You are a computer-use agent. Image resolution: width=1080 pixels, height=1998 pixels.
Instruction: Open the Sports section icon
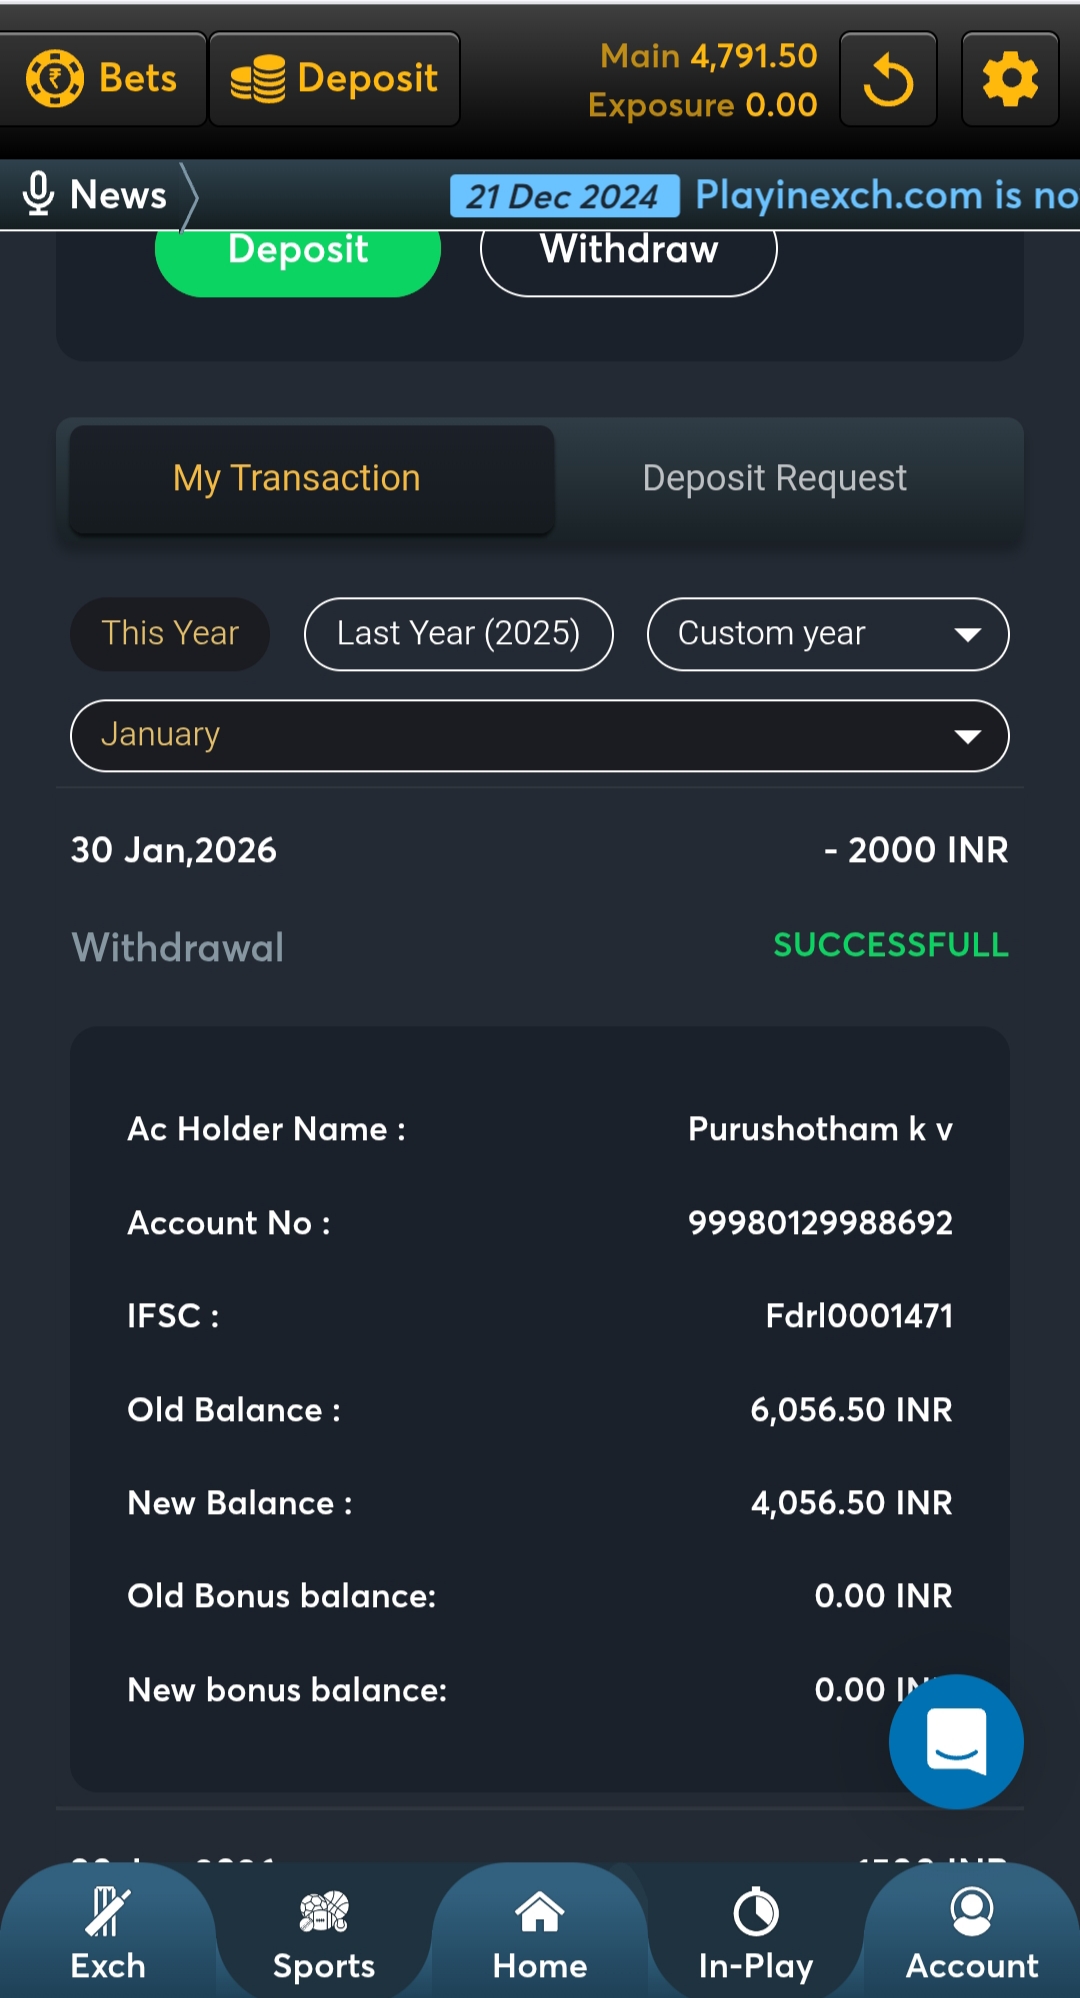pyautogui.click(x=324, y=1912)
